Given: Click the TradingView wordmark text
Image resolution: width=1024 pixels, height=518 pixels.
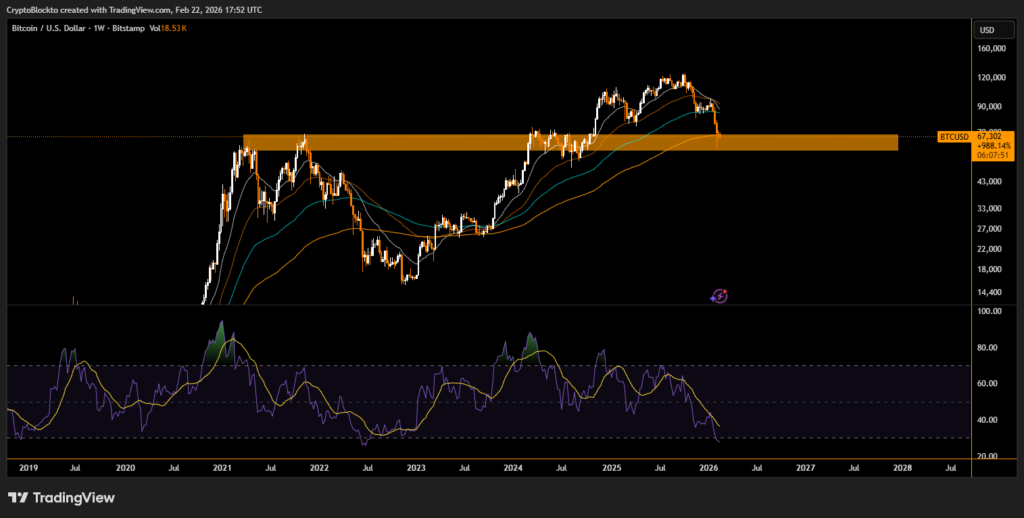Looking at the screenshot, I should pyautogui.click(x=74, y=498).
